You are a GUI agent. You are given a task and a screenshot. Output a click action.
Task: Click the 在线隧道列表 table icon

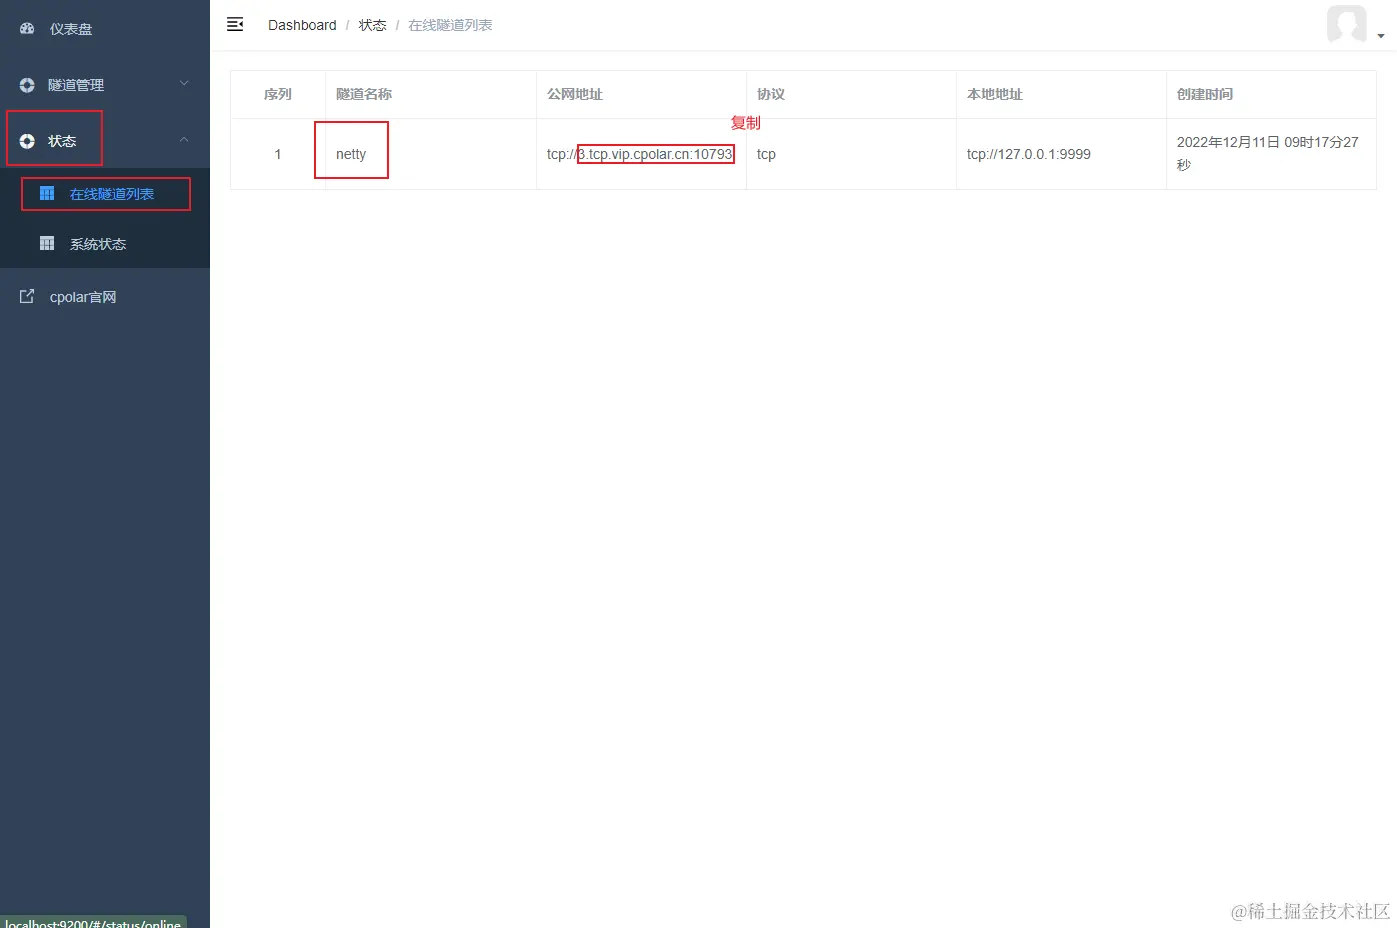click(x=47, y=193)
